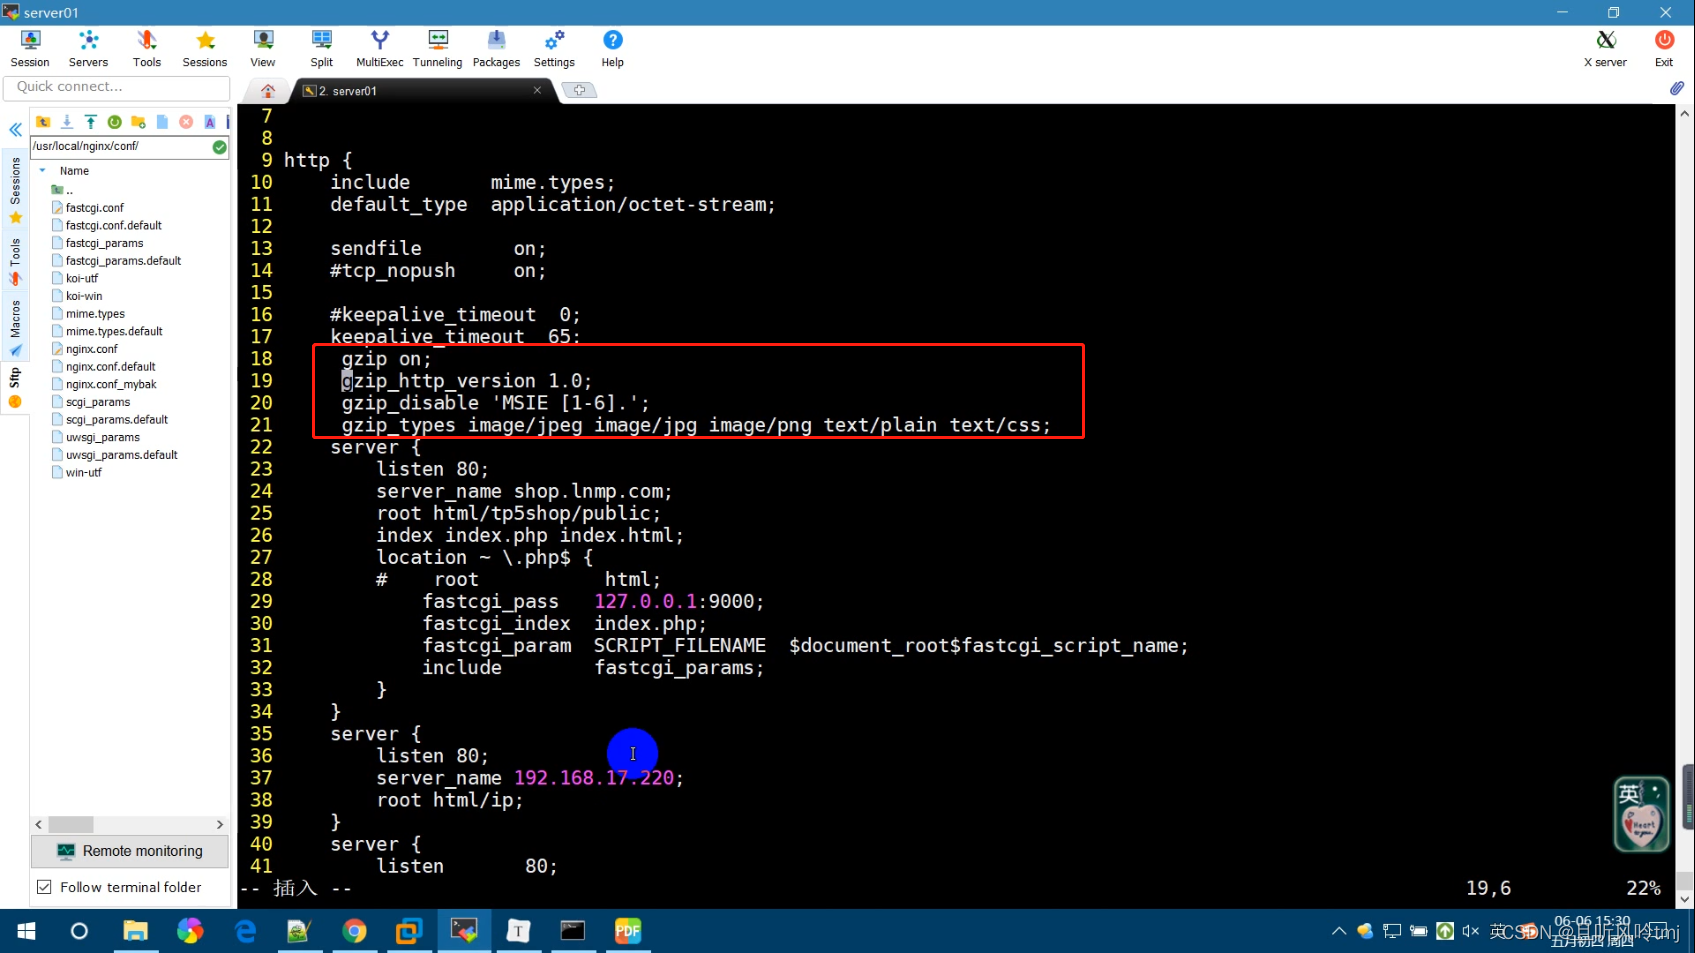Open File Explorer from the taskbar
1695x953 pixels.
click(135, 931)
